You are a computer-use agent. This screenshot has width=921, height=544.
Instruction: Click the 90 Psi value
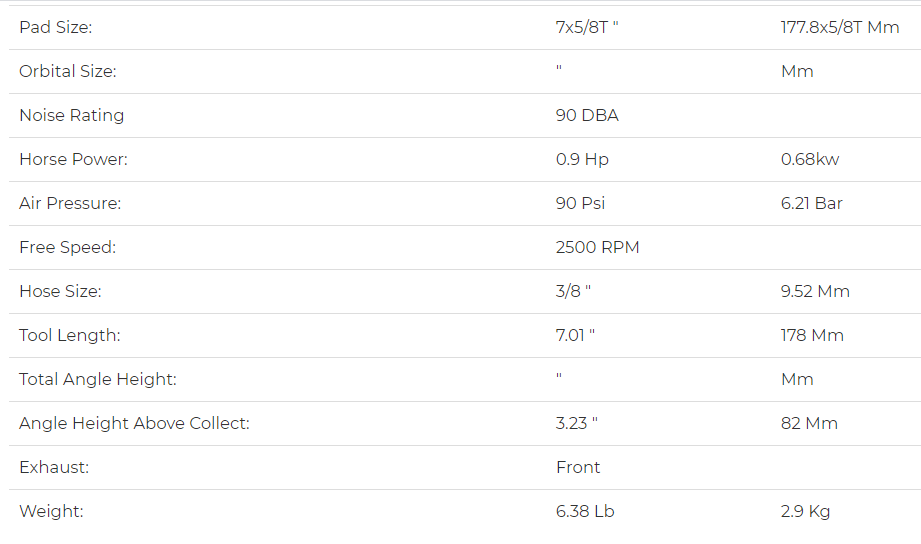click(580, 204)
